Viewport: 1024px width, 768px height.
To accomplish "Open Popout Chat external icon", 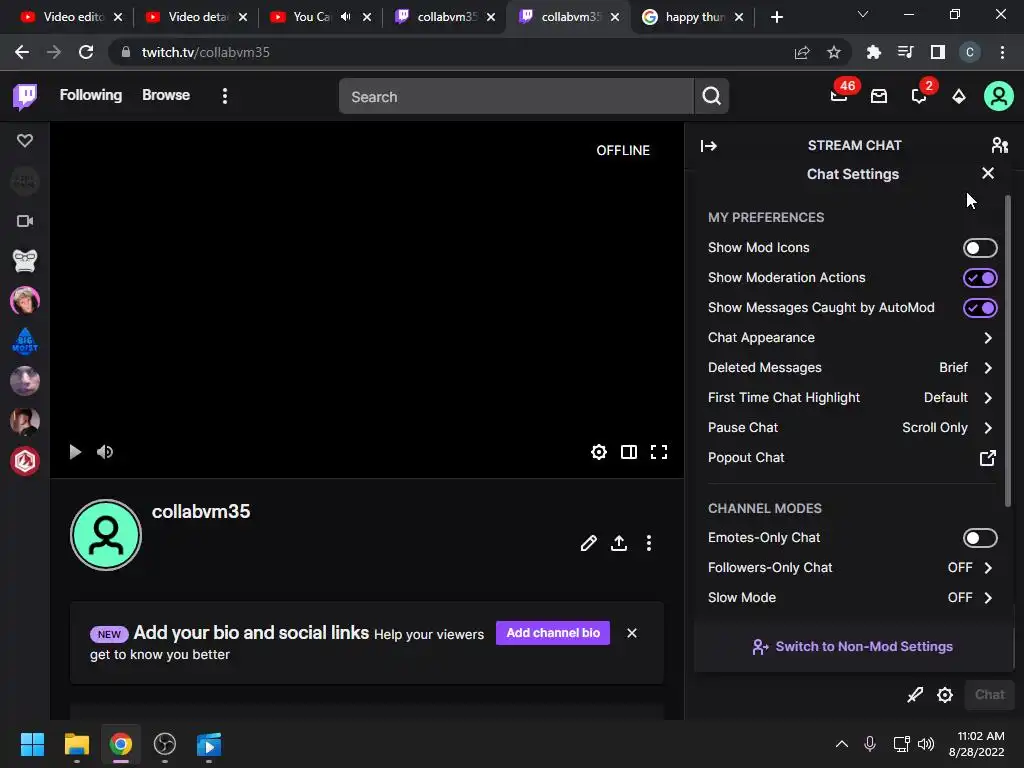I will 987,458.
